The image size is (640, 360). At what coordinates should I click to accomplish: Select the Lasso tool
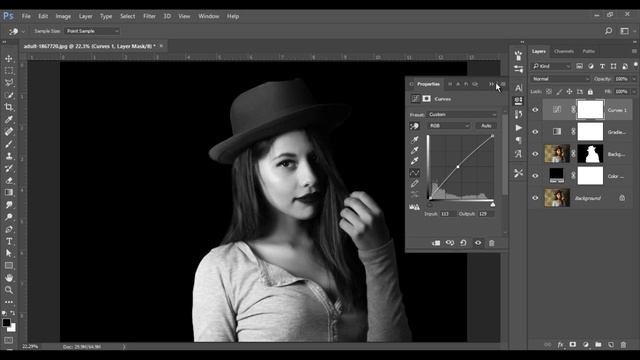point(9,83)
